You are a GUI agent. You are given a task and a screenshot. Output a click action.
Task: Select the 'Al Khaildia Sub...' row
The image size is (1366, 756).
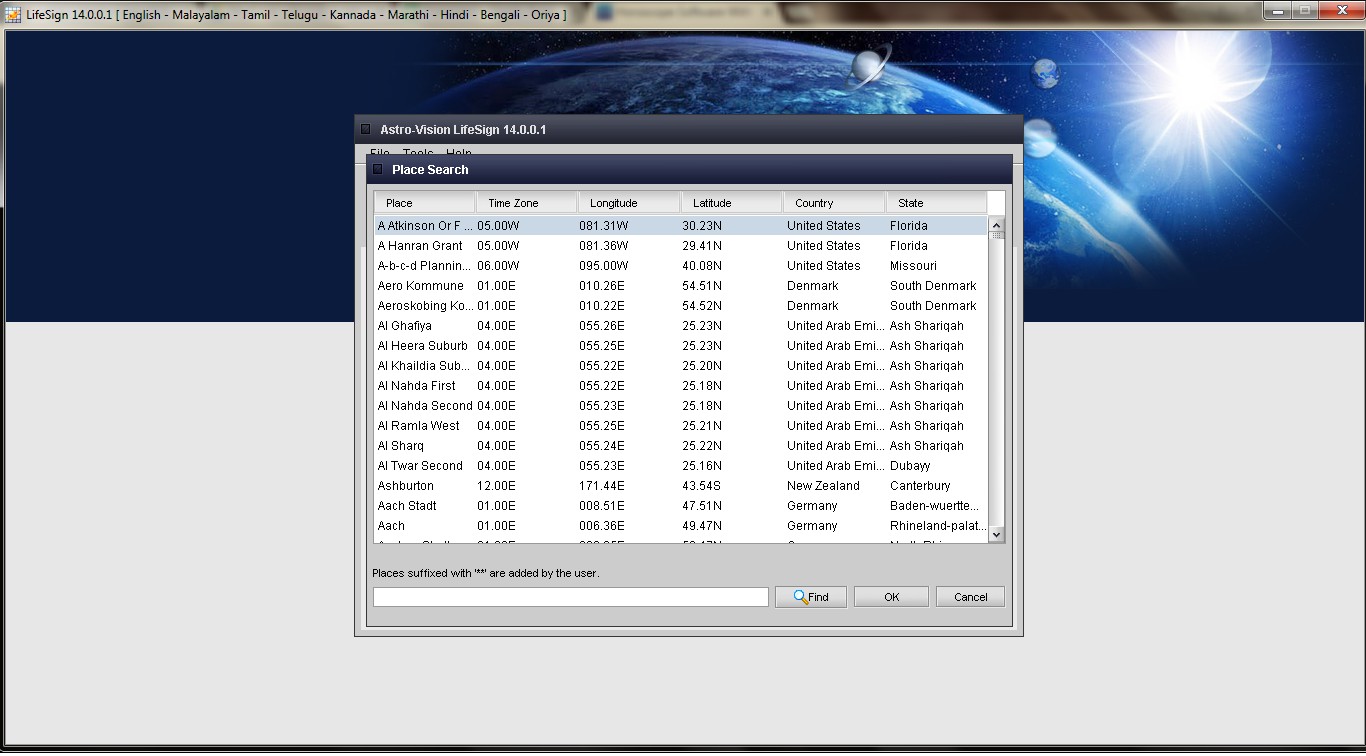(x=681, y=366)
